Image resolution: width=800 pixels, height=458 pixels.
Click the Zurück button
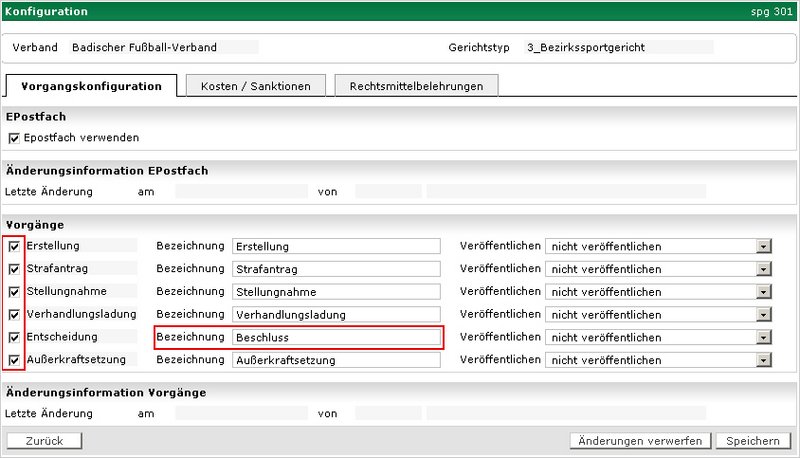(x=44, y=441)
